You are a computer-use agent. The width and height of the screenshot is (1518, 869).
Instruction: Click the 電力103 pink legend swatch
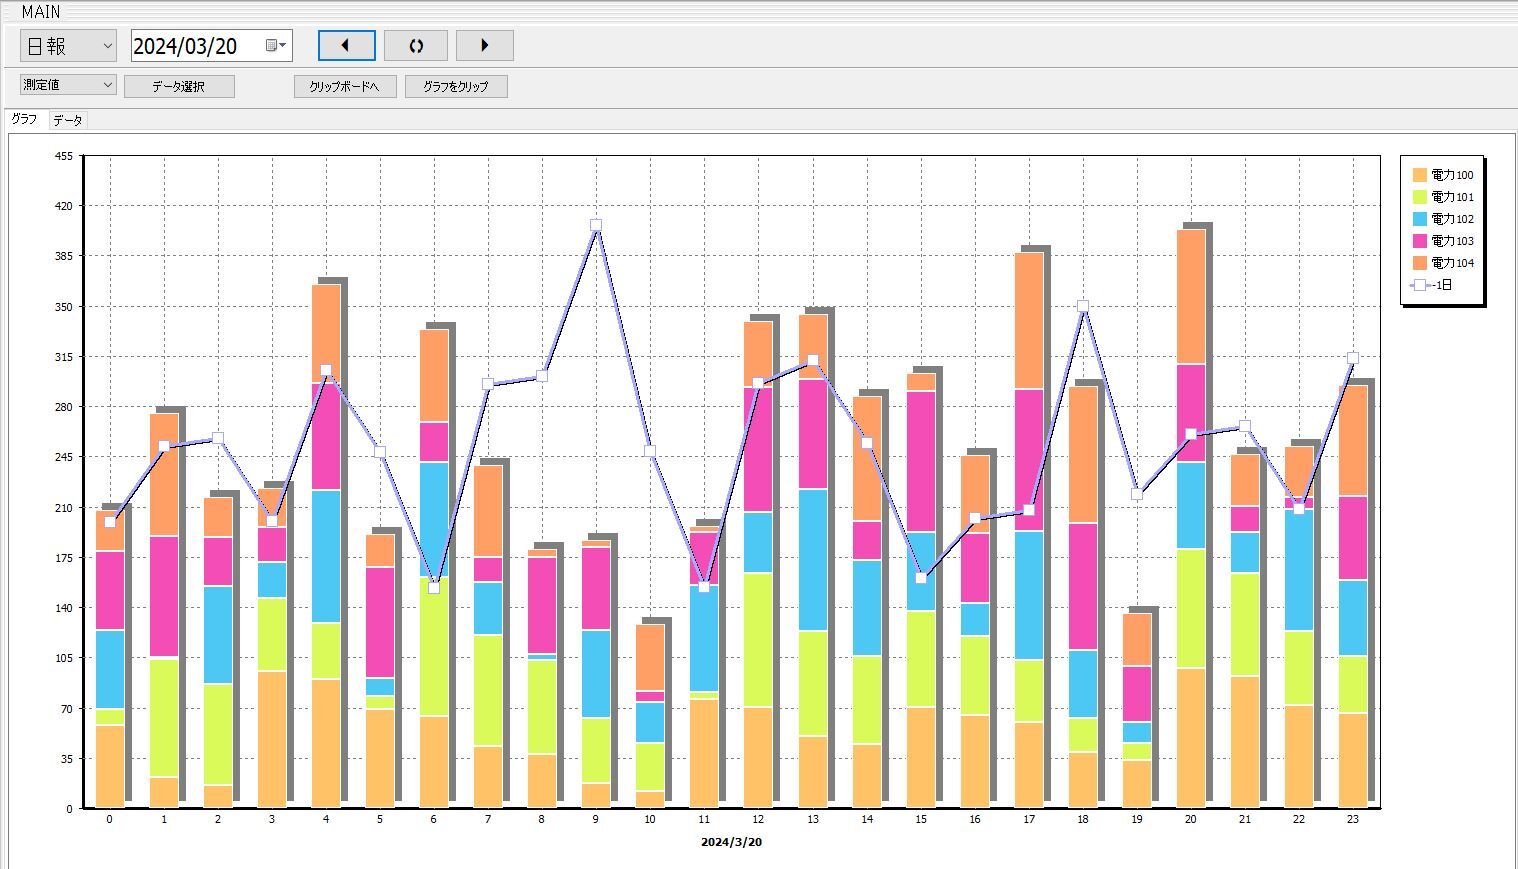tap(1420, 241)
